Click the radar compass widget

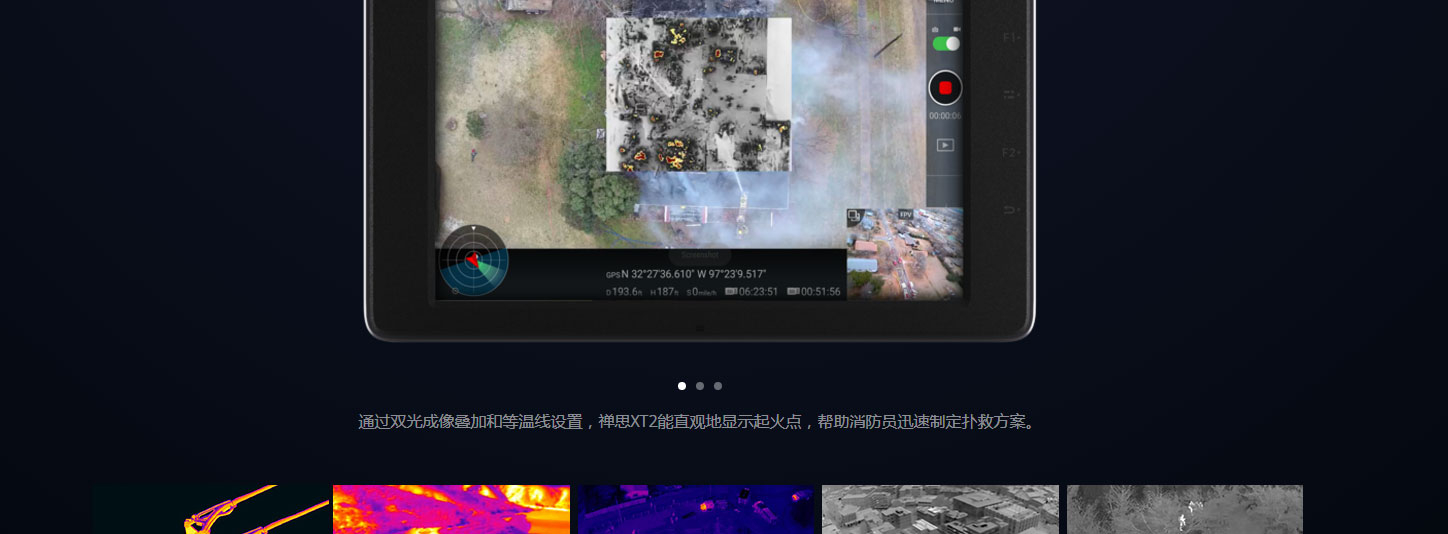[x=473, y=260]
